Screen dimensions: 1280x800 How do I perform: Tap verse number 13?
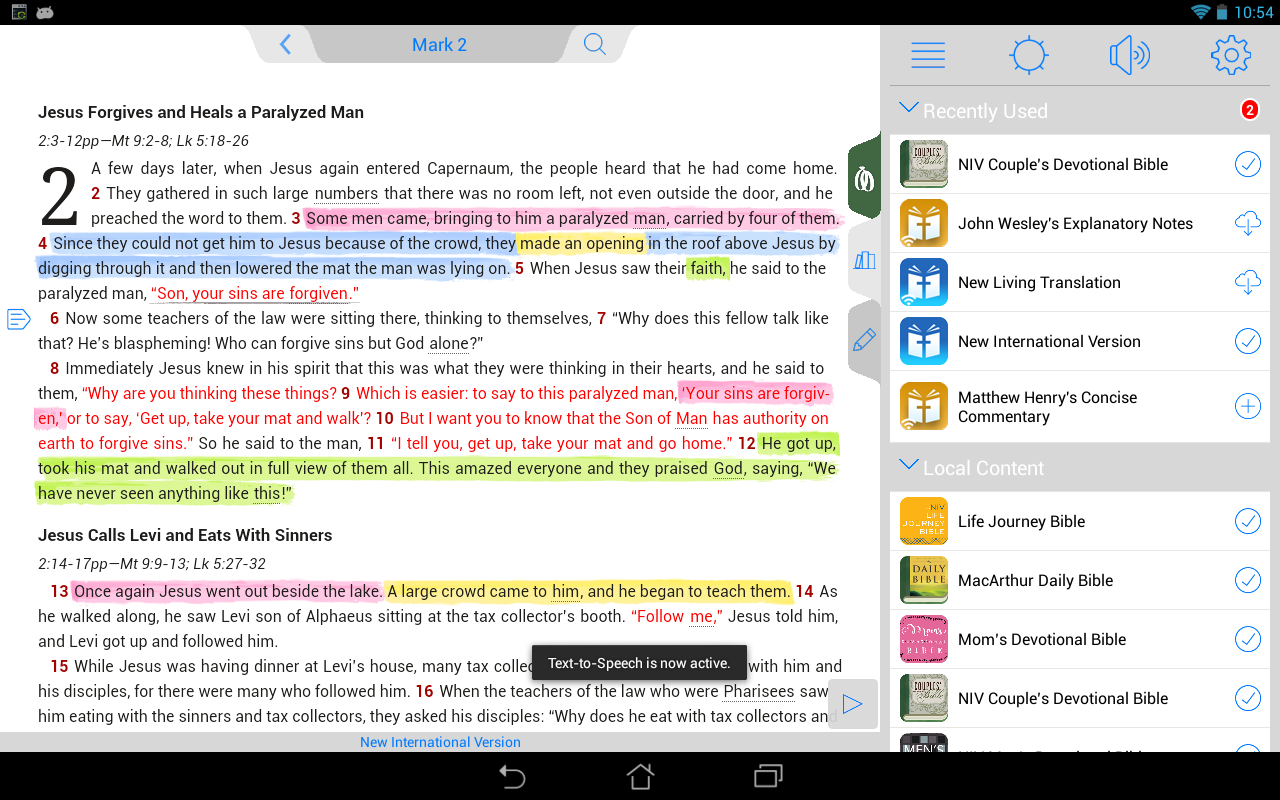point(59,592)
